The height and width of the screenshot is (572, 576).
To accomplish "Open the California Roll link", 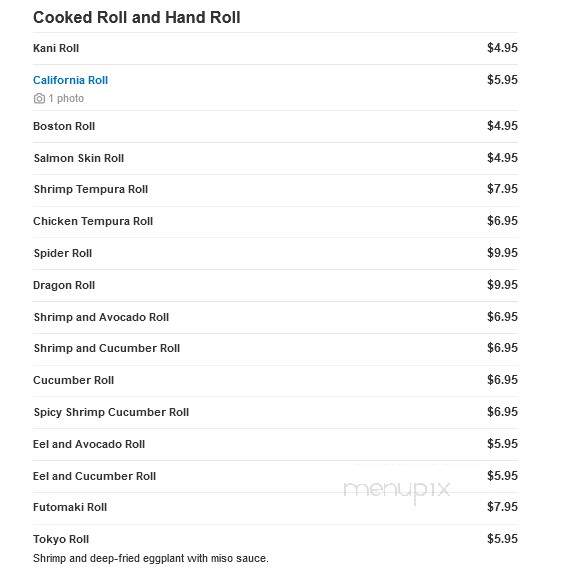I will tap(71, 80).
